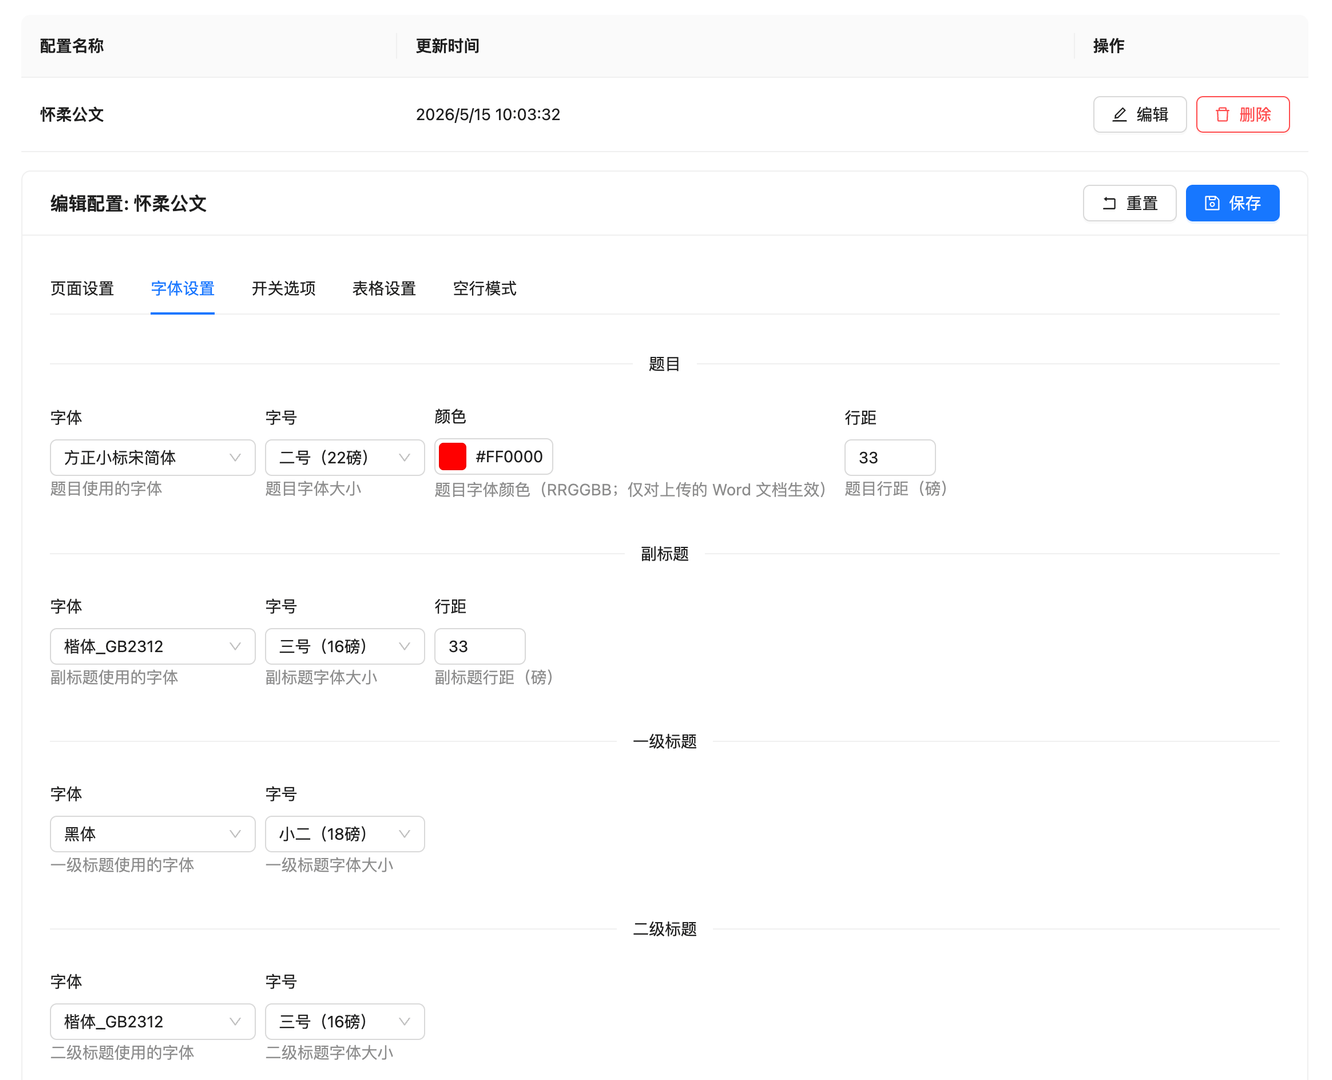1332x1080 pixels.
Task: Go to the 表格设置 tab
Action: coord(384,289)
